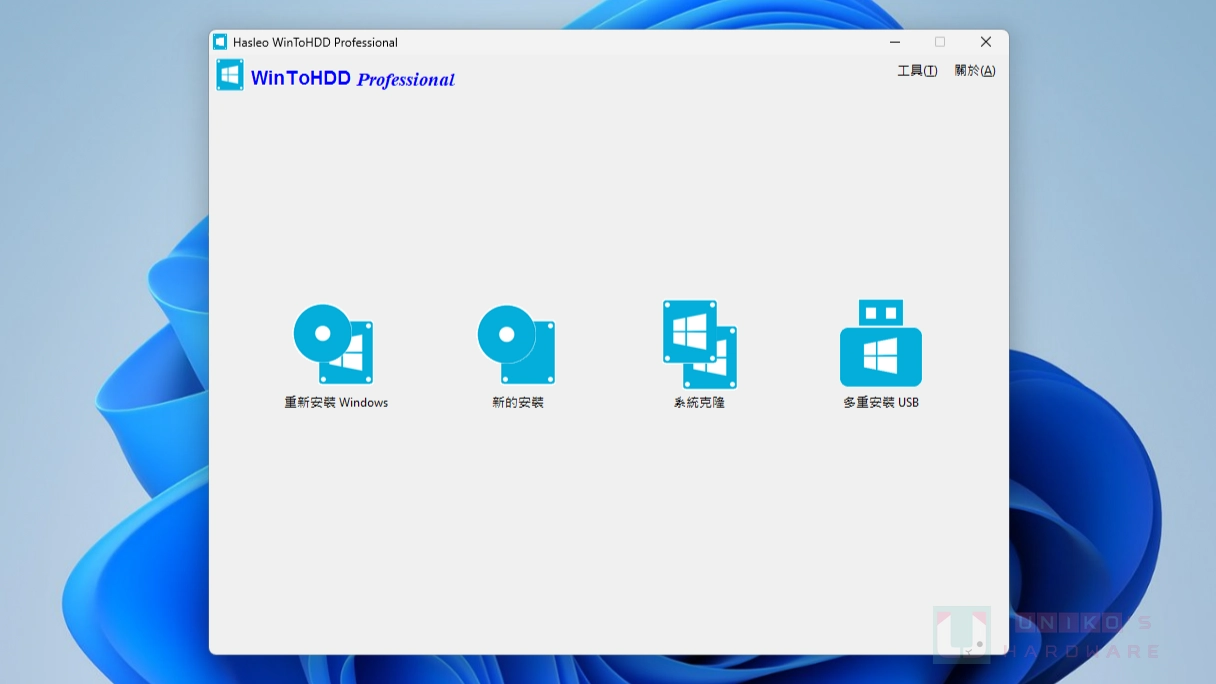This screenshot has height=684, width=1216.
Task: Close the WinToHDD window
Action: [x=986, y=42]
